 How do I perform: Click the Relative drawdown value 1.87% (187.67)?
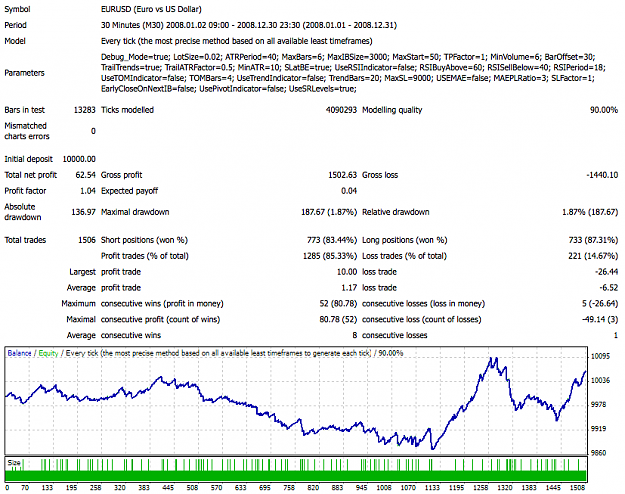click(x=590, y=212)
